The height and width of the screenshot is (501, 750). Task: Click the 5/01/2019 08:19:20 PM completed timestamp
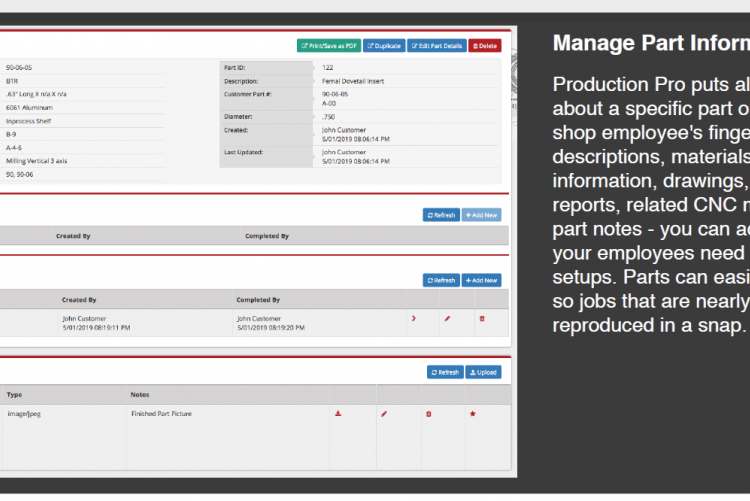[x=271, y=328]
